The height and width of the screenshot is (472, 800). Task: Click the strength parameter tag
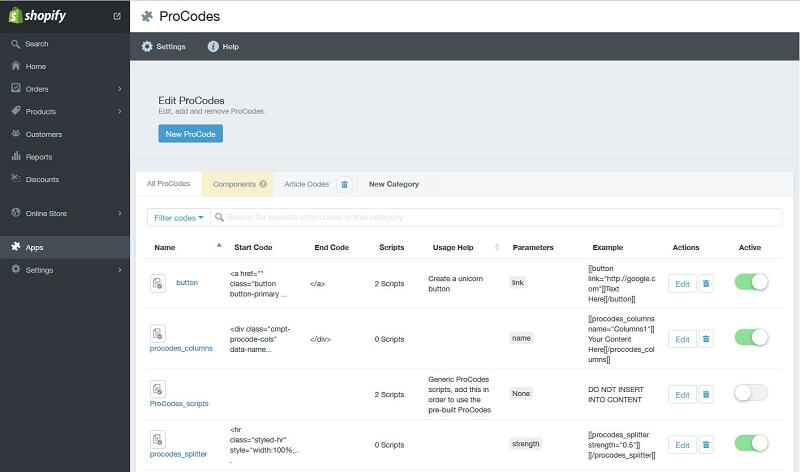pyautogui.click(x=526, y=443)
